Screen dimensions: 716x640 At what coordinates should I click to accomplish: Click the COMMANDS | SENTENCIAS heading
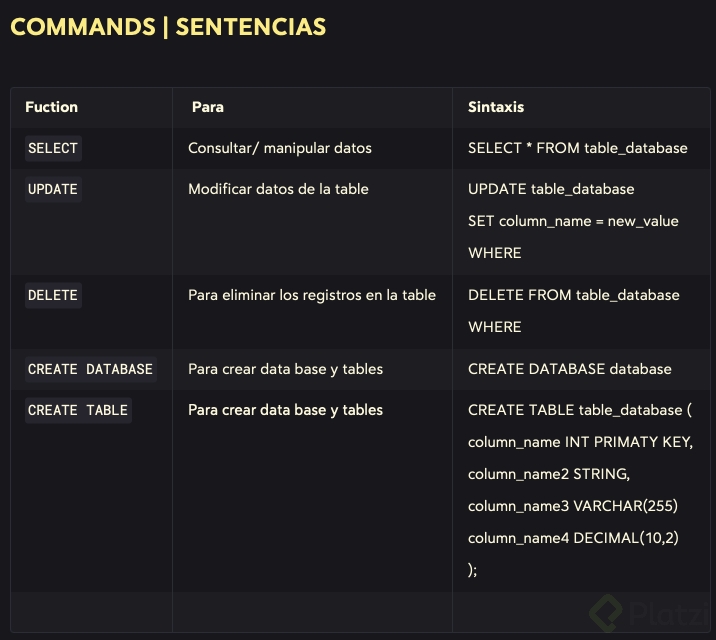[168, 27]
